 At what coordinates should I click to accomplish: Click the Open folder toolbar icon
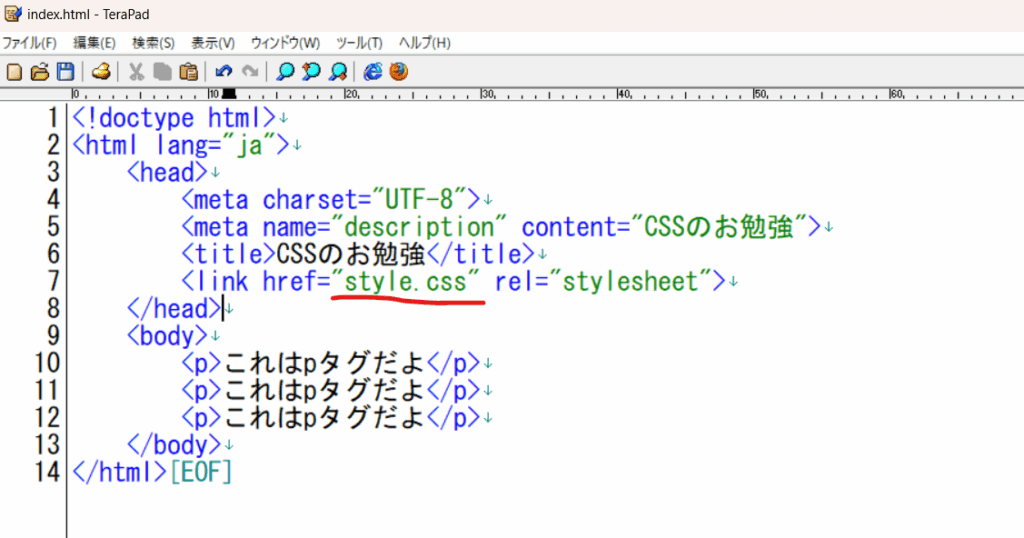(39, 72)
